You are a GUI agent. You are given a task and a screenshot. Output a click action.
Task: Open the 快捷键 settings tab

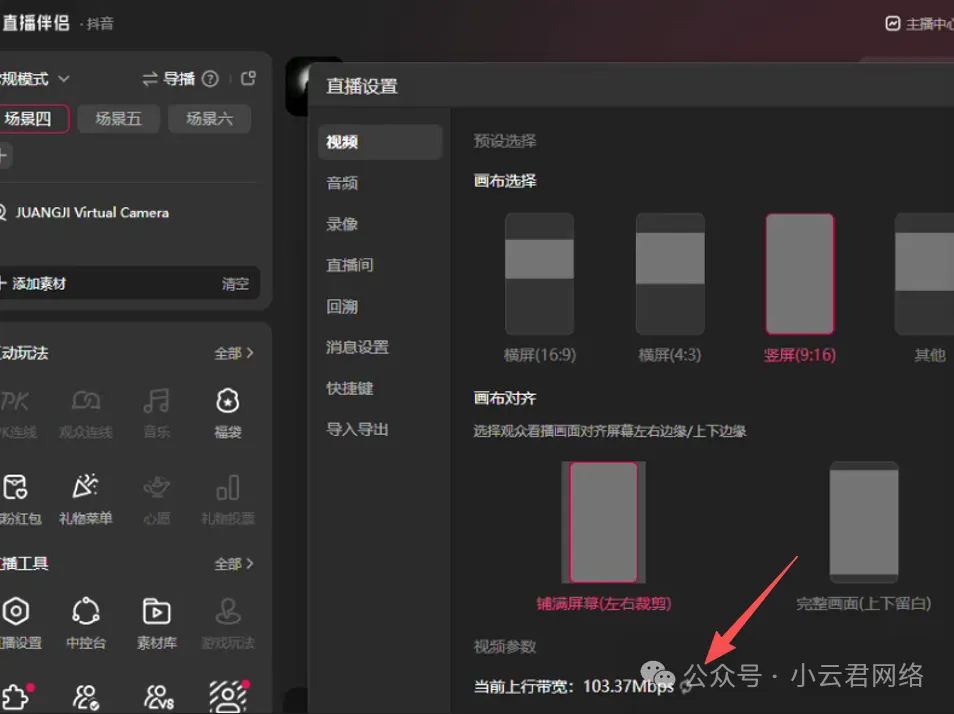click(350, 388)
